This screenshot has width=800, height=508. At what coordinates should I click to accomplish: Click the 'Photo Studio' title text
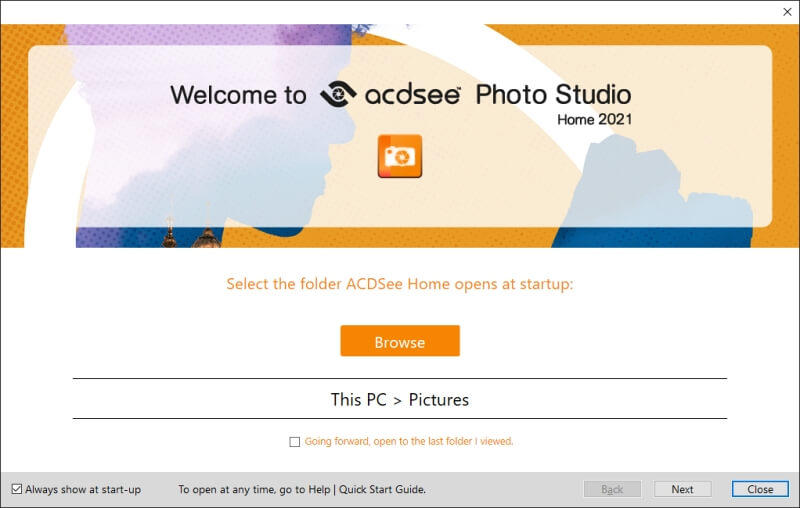554,95
